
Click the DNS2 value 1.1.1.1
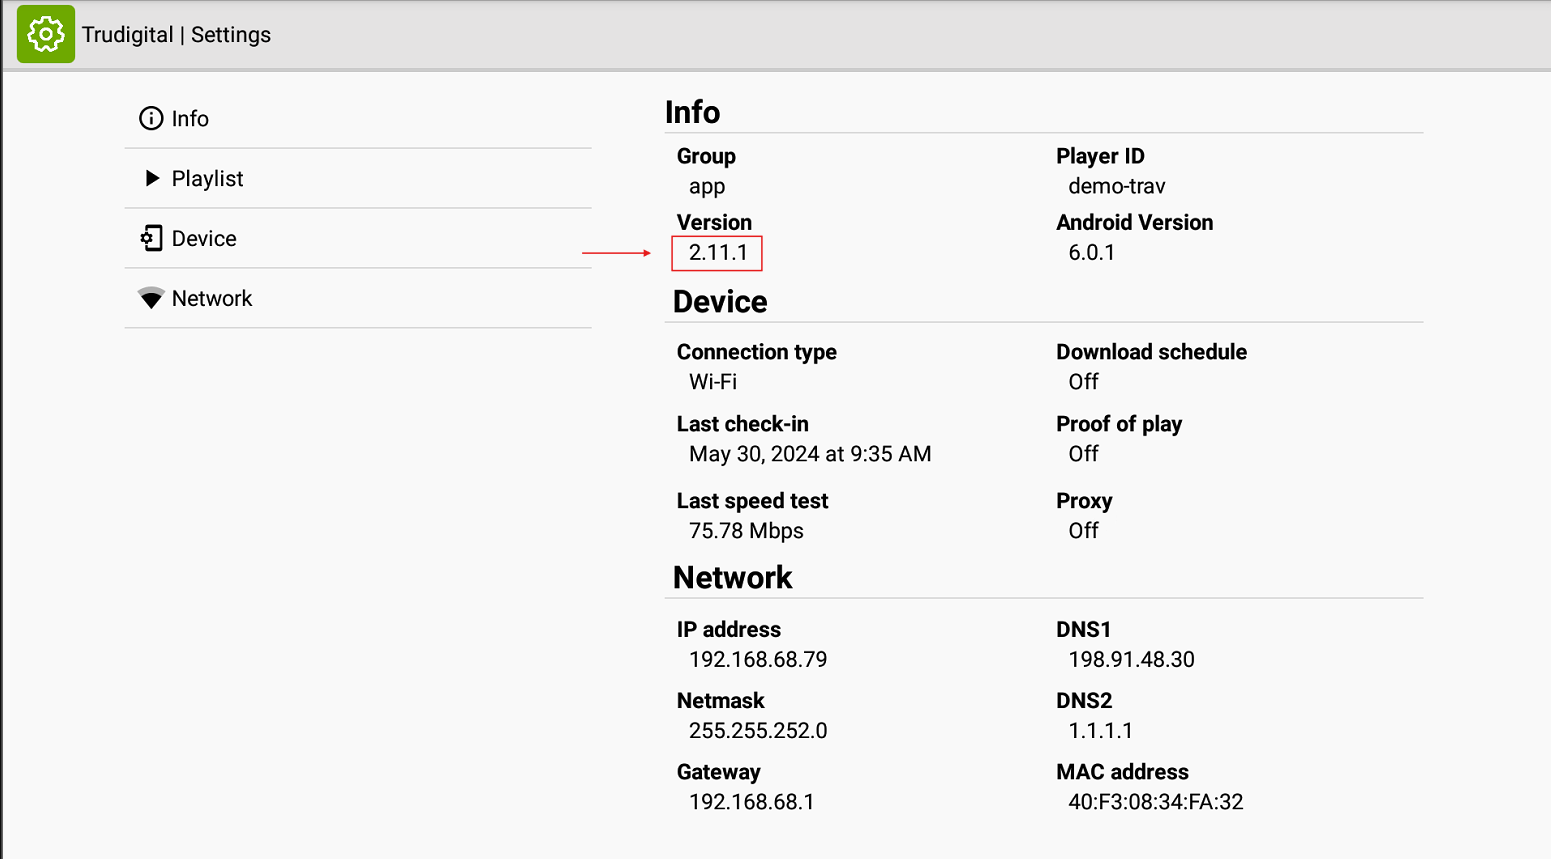[x=1100, y=731]
